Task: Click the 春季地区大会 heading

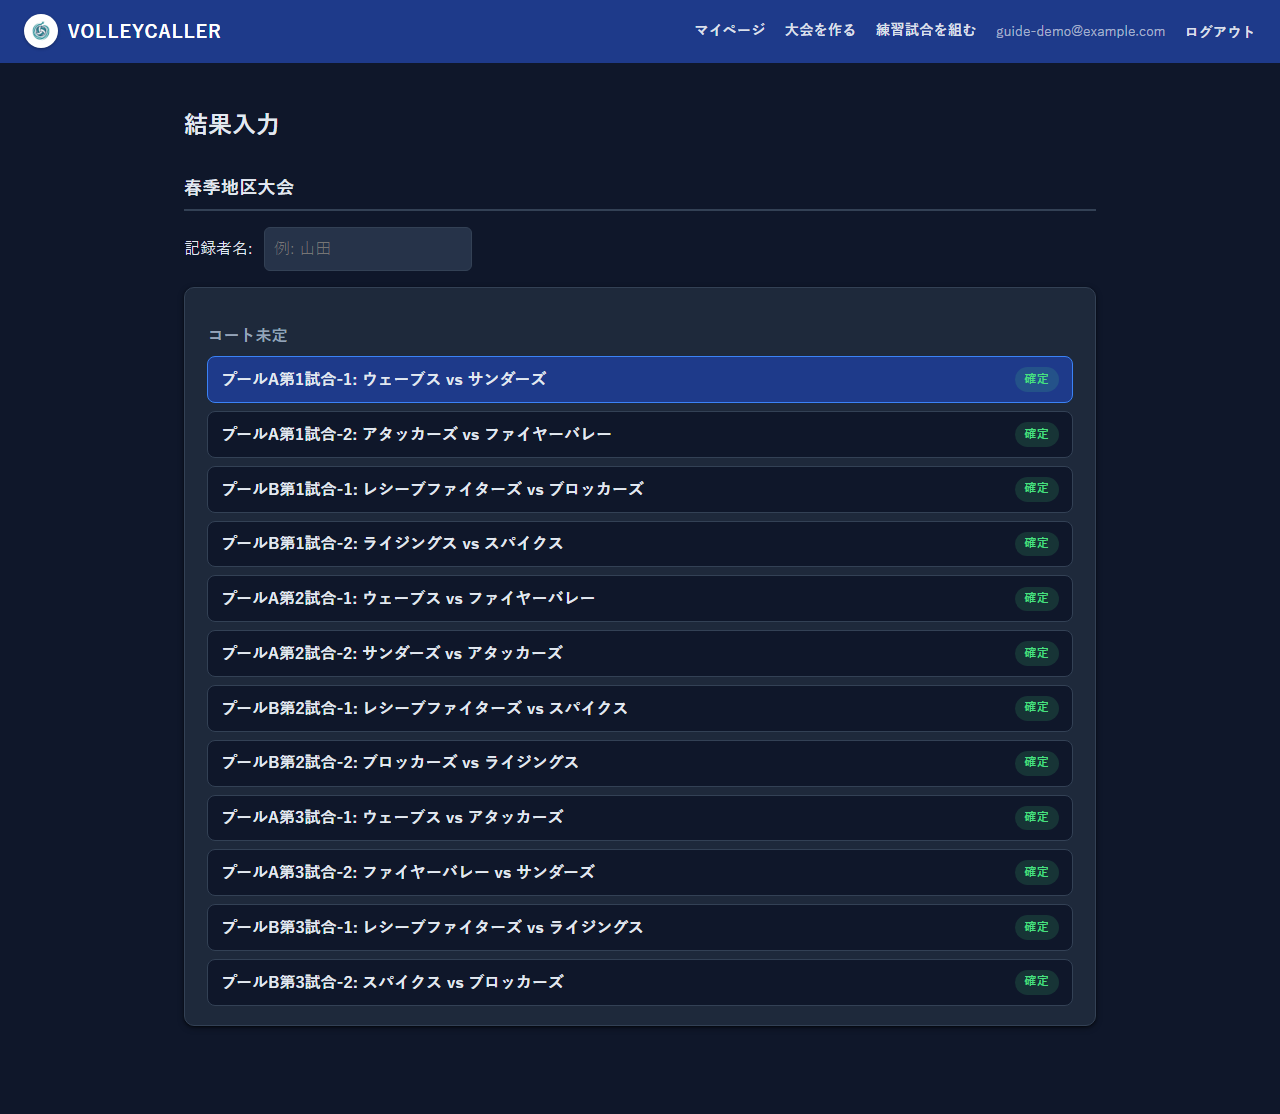Action: tap(239, 188)
